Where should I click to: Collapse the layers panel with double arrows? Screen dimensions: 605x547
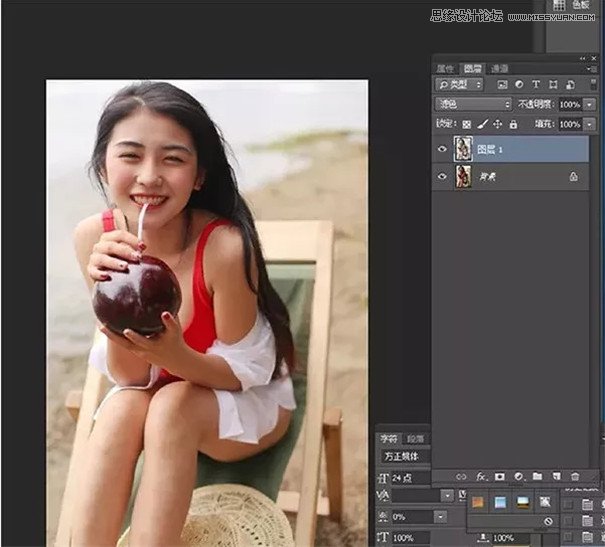click(x=583, y=59)
